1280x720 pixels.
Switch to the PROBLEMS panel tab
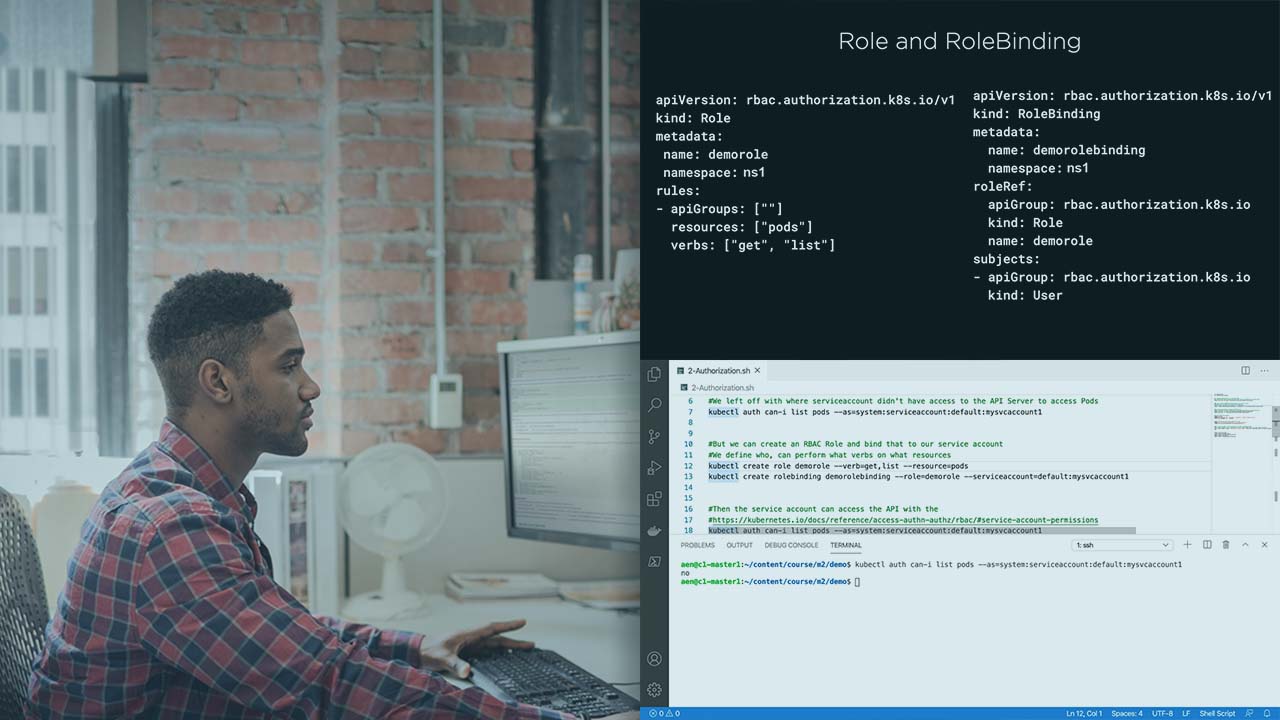point(697,545)
